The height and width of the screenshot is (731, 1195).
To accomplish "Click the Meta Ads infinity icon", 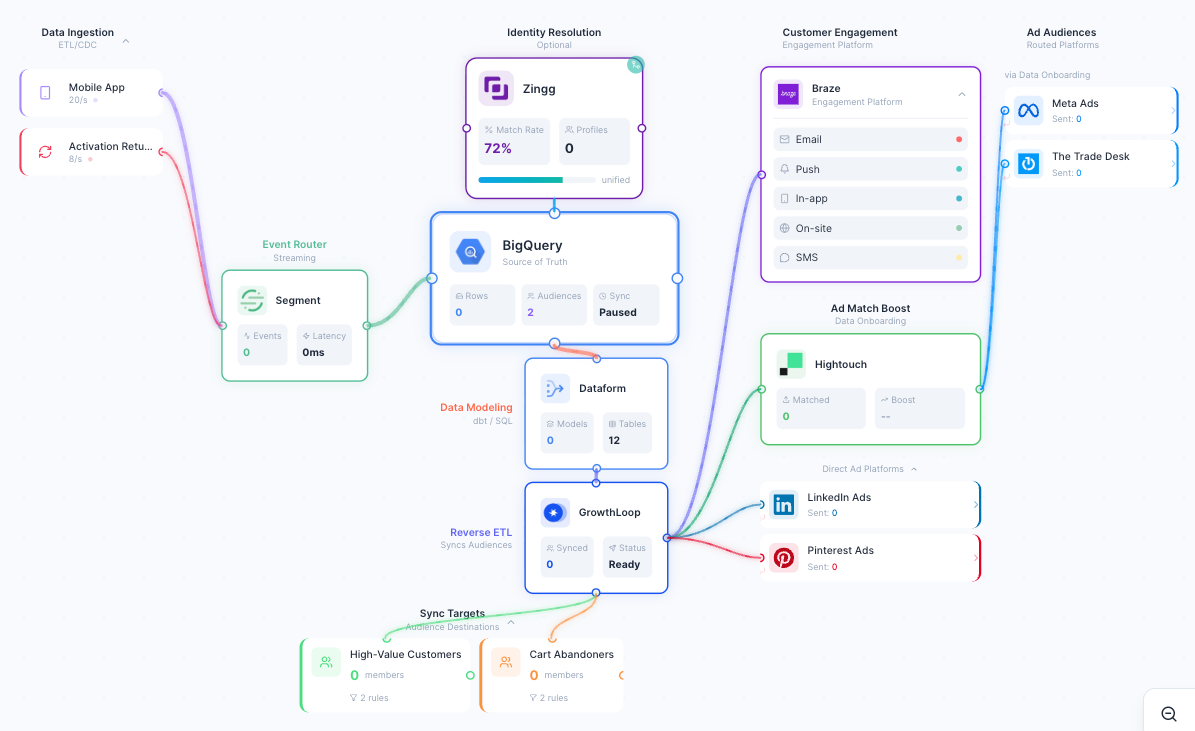I will pyautogui.click(x=1028, y=110).
